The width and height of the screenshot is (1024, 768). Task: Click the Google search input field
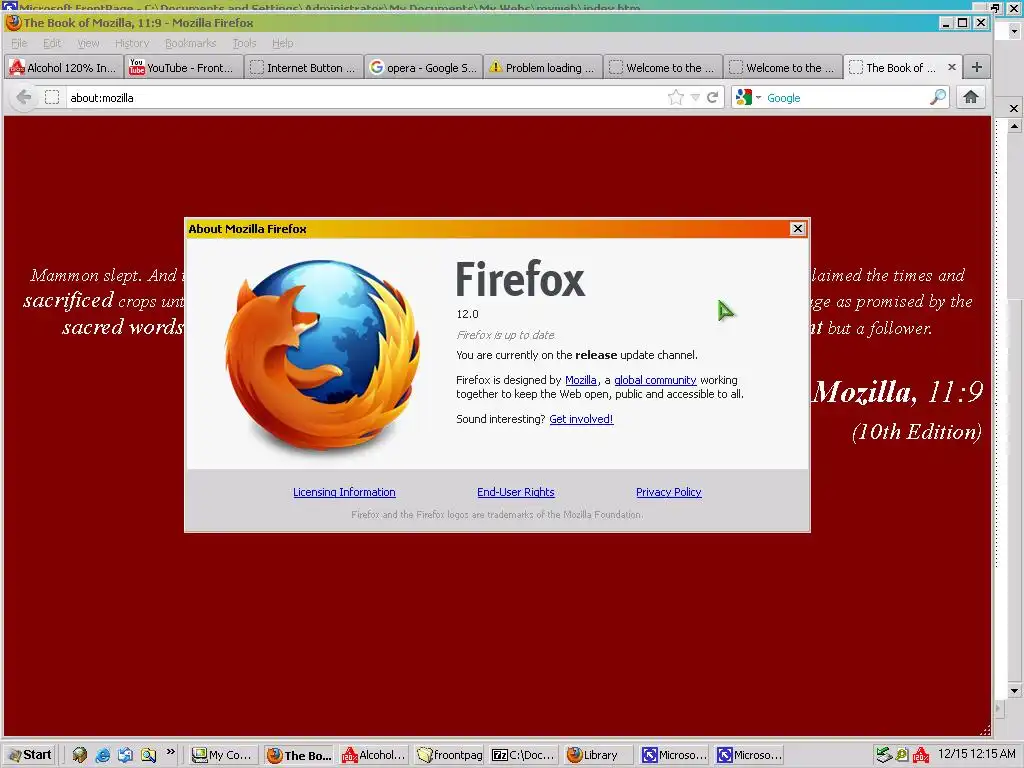846,98
